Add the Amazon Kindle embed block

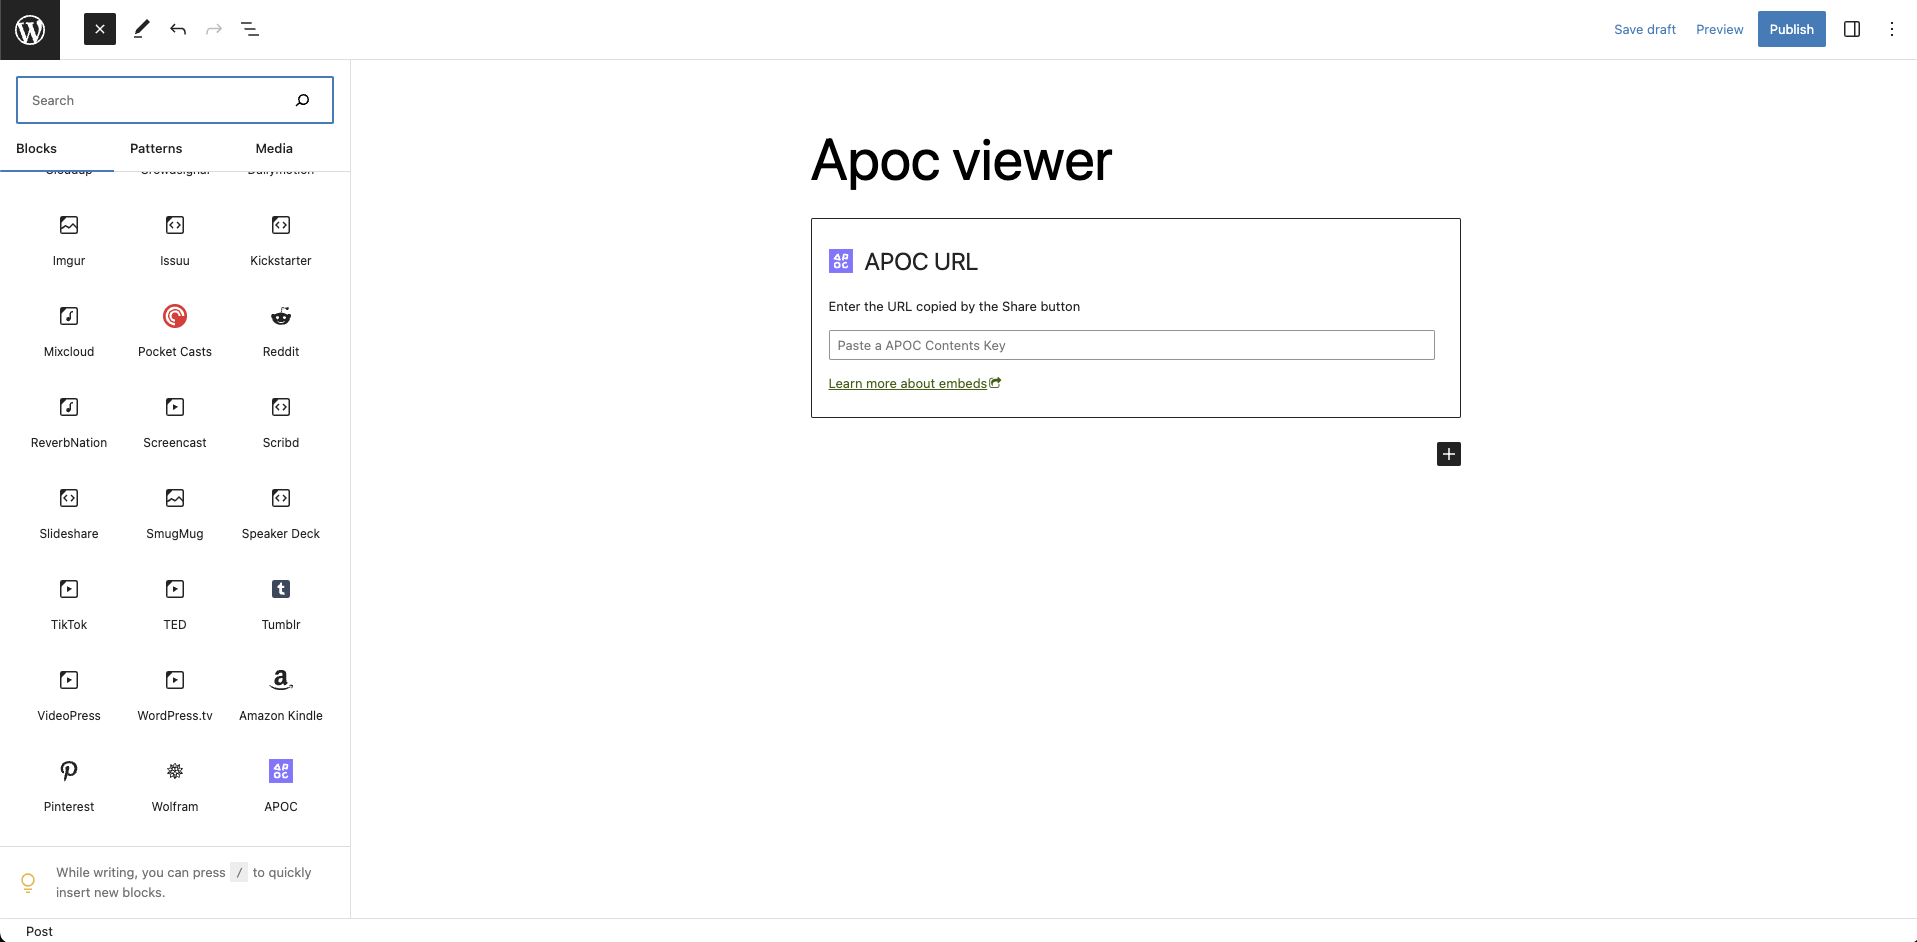[x=281, y=694]
